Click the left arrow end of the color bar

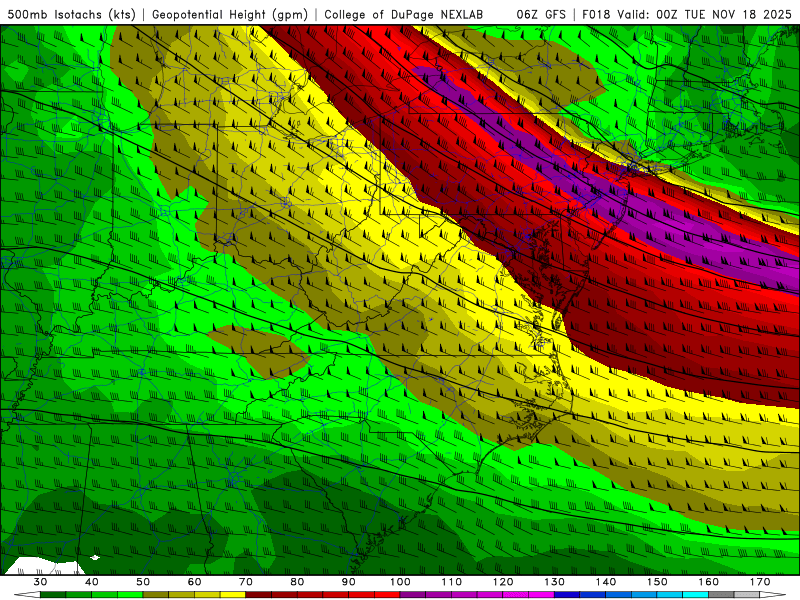28,594
